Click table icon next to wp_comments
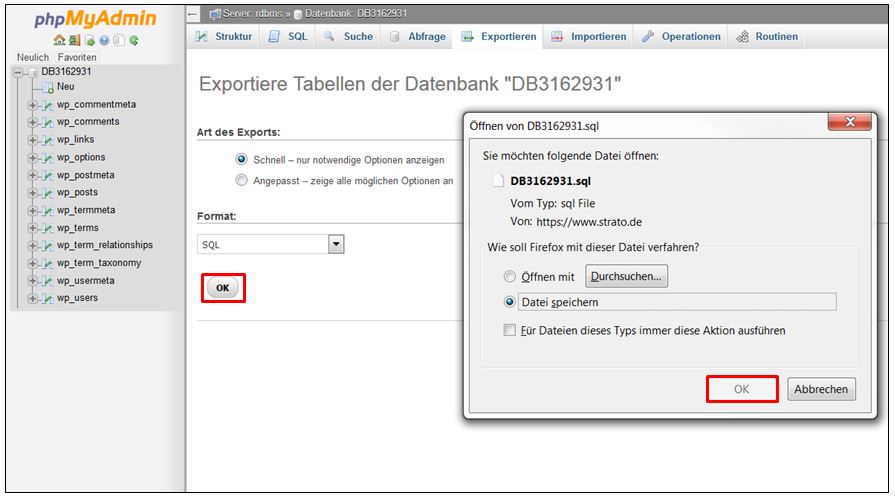Screen dimensions: 895x498 tap(48, 122)
